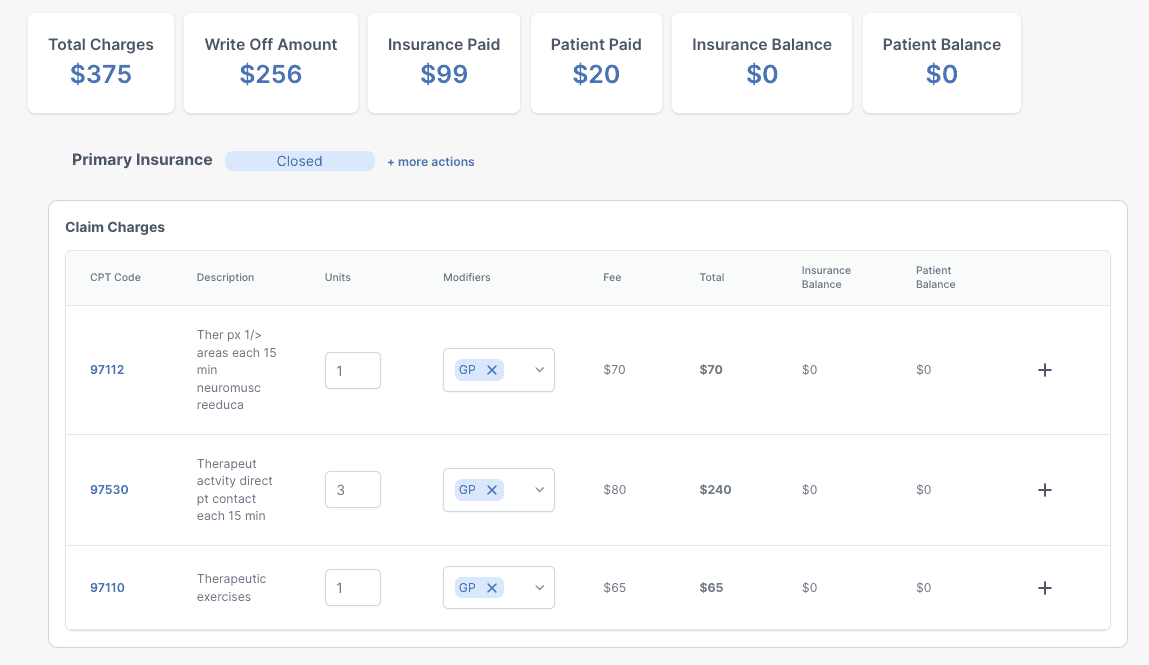Viewport: 1149px width, 665px height.
Task: Open modifiers dropdown for CPT 97110
Action: coord(539,588)
